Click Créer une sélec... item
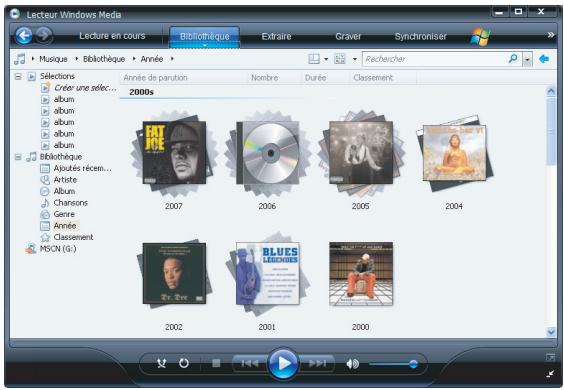This screenshot has height=390, width=564. [x=85, y=88]
